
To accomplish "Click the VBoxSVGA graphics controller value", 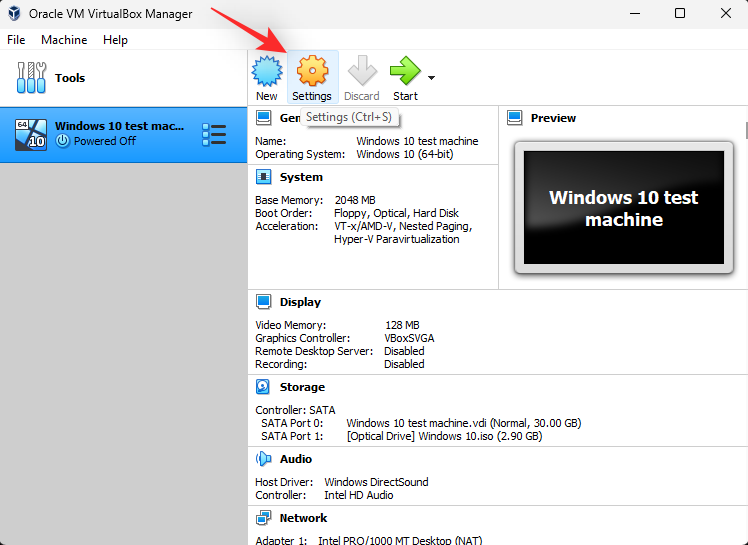I will pyautogui.click(x=409, y=338).
